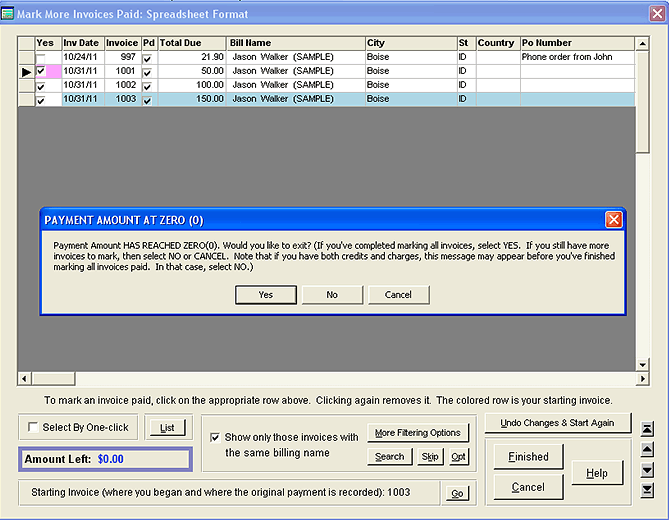
Task: Open More Filtering Options
Action: tap(417, 433)
